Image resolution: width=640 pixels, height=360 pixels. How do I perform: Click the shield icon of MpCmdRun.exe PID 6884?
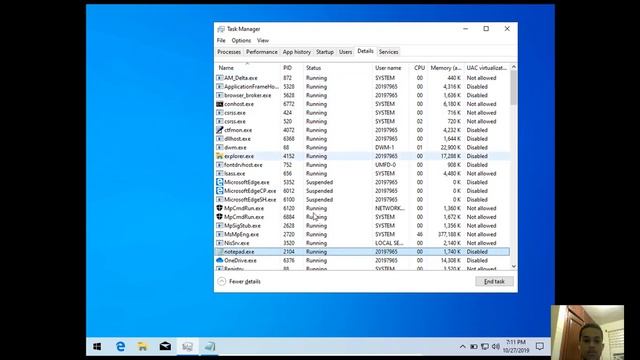(x=220, y=217)
